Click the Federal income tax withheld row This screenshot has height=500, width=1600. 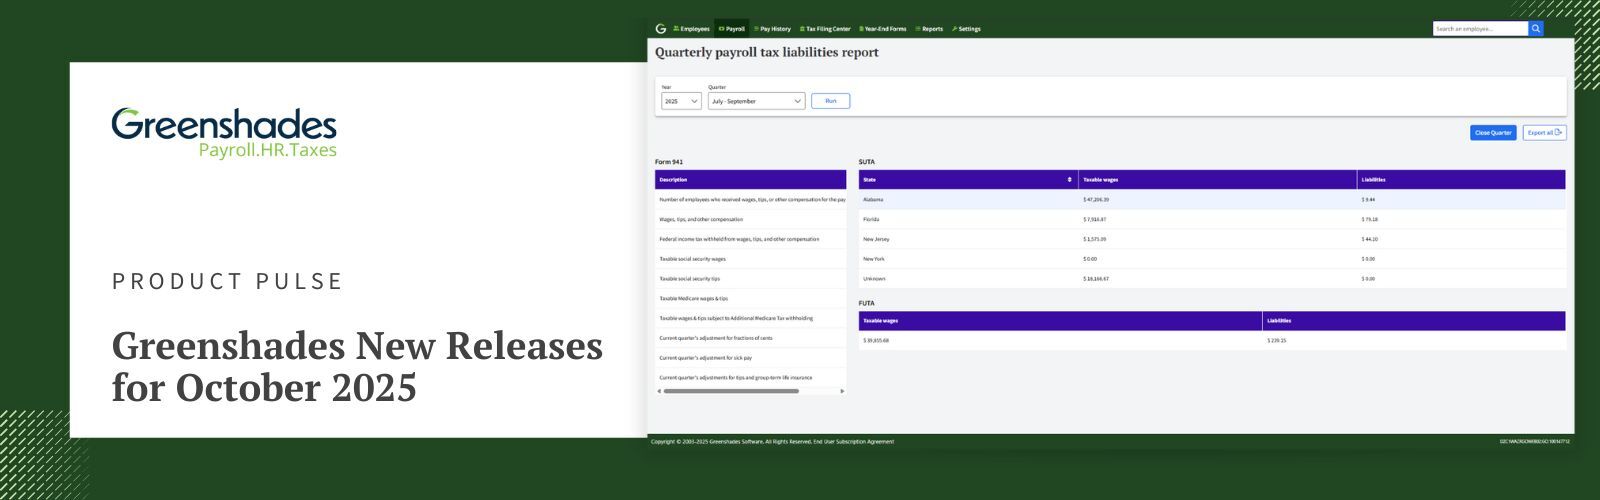tap(750, 239)
